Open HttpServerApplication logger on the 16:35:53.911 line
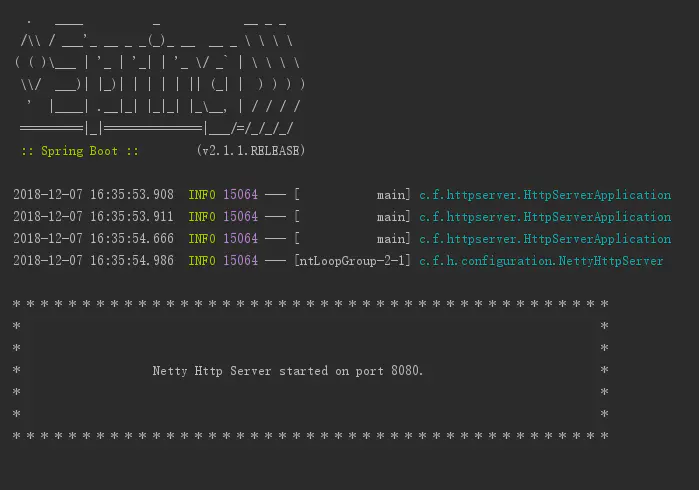Viewport: 699px width, 490px height. pos(545,217)
